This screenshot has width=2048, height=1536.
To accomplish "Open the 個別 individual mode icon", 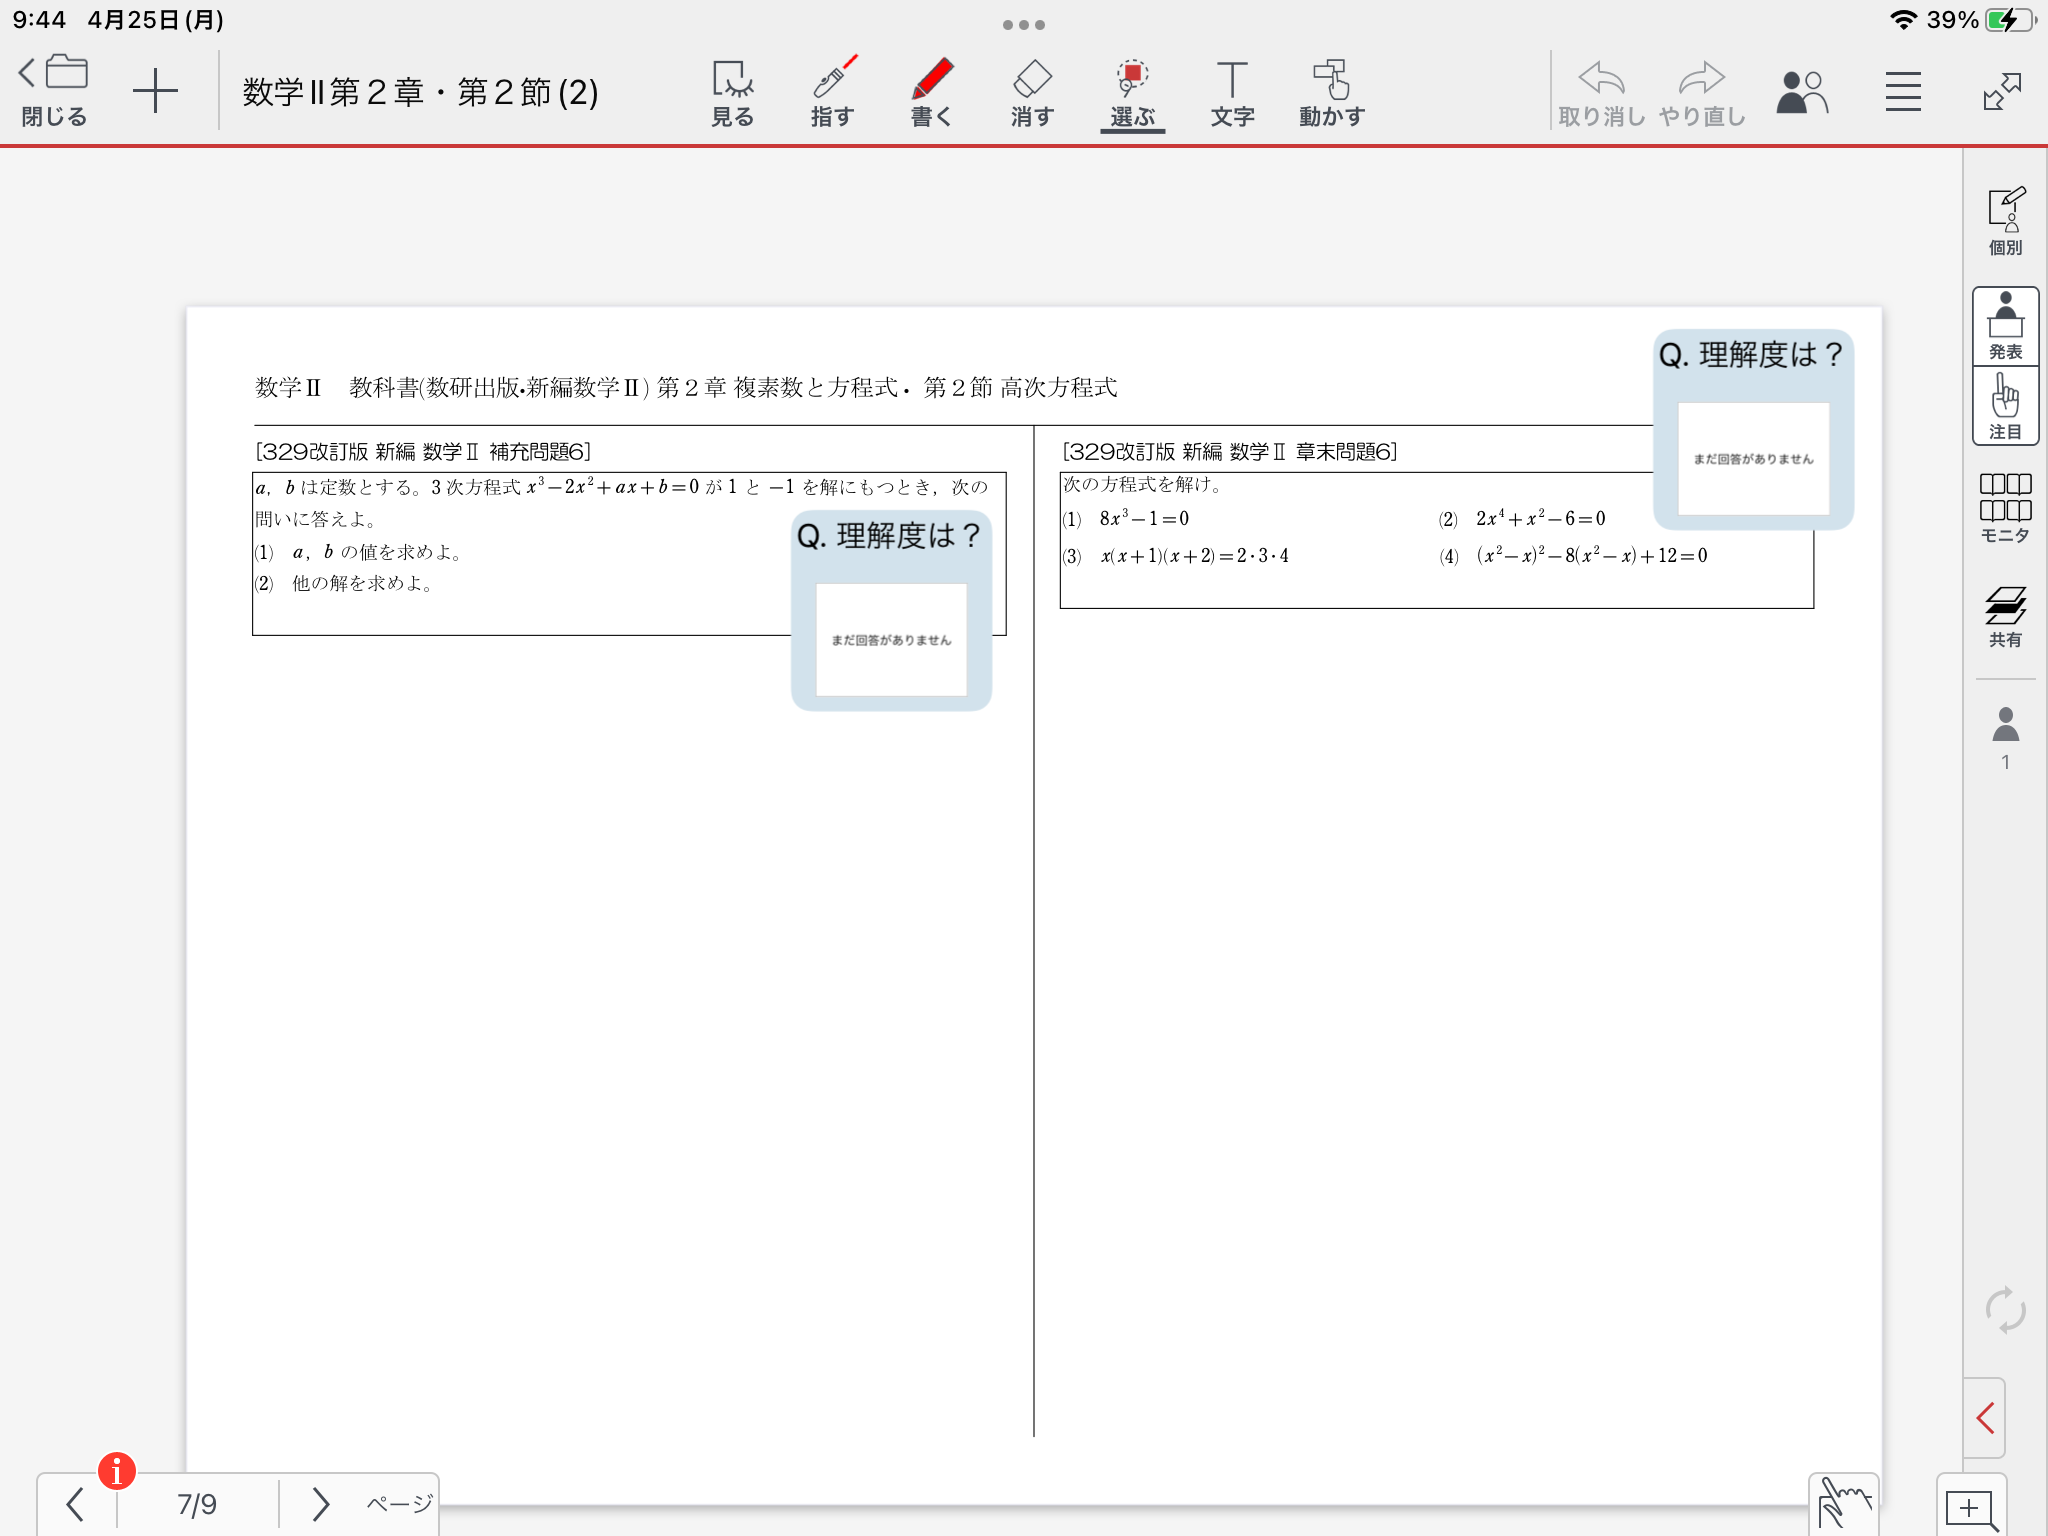I will 2005,221.
